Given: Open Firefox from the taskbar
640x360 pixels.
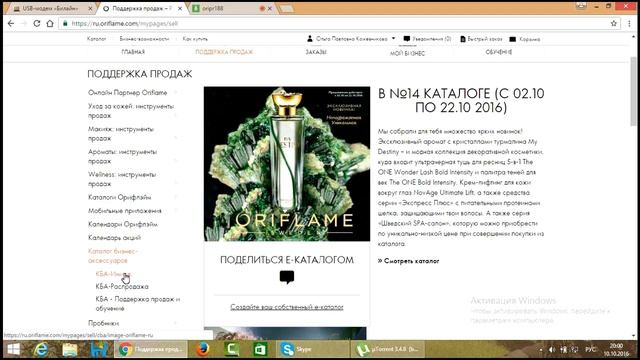Looking at the screenshot, I should (202, 349).
